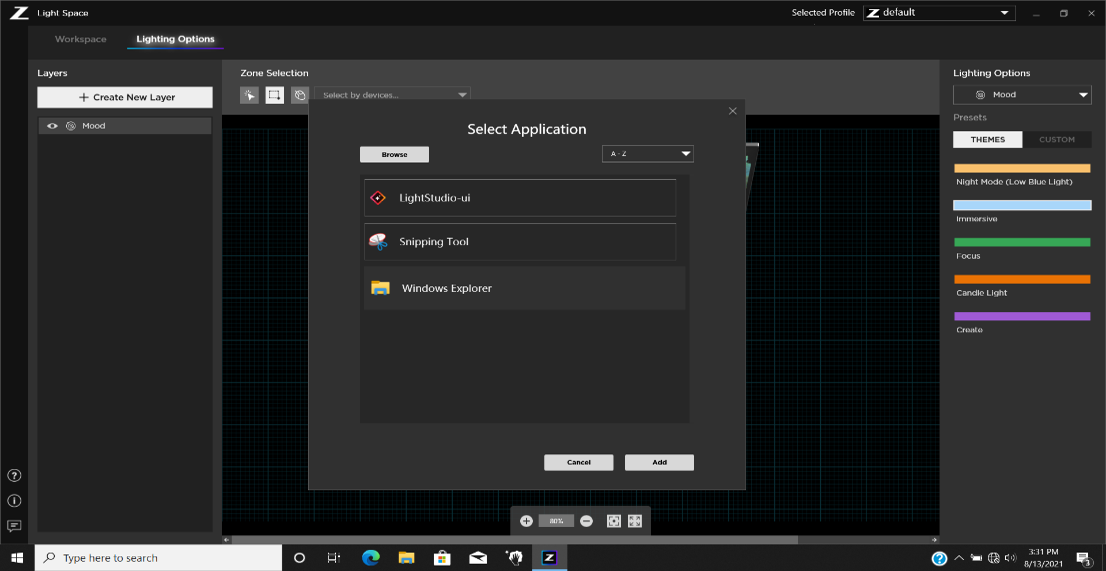1106x571 pixels.
Task: Select the Focus green theme swatch
Action: [1022, 242]
